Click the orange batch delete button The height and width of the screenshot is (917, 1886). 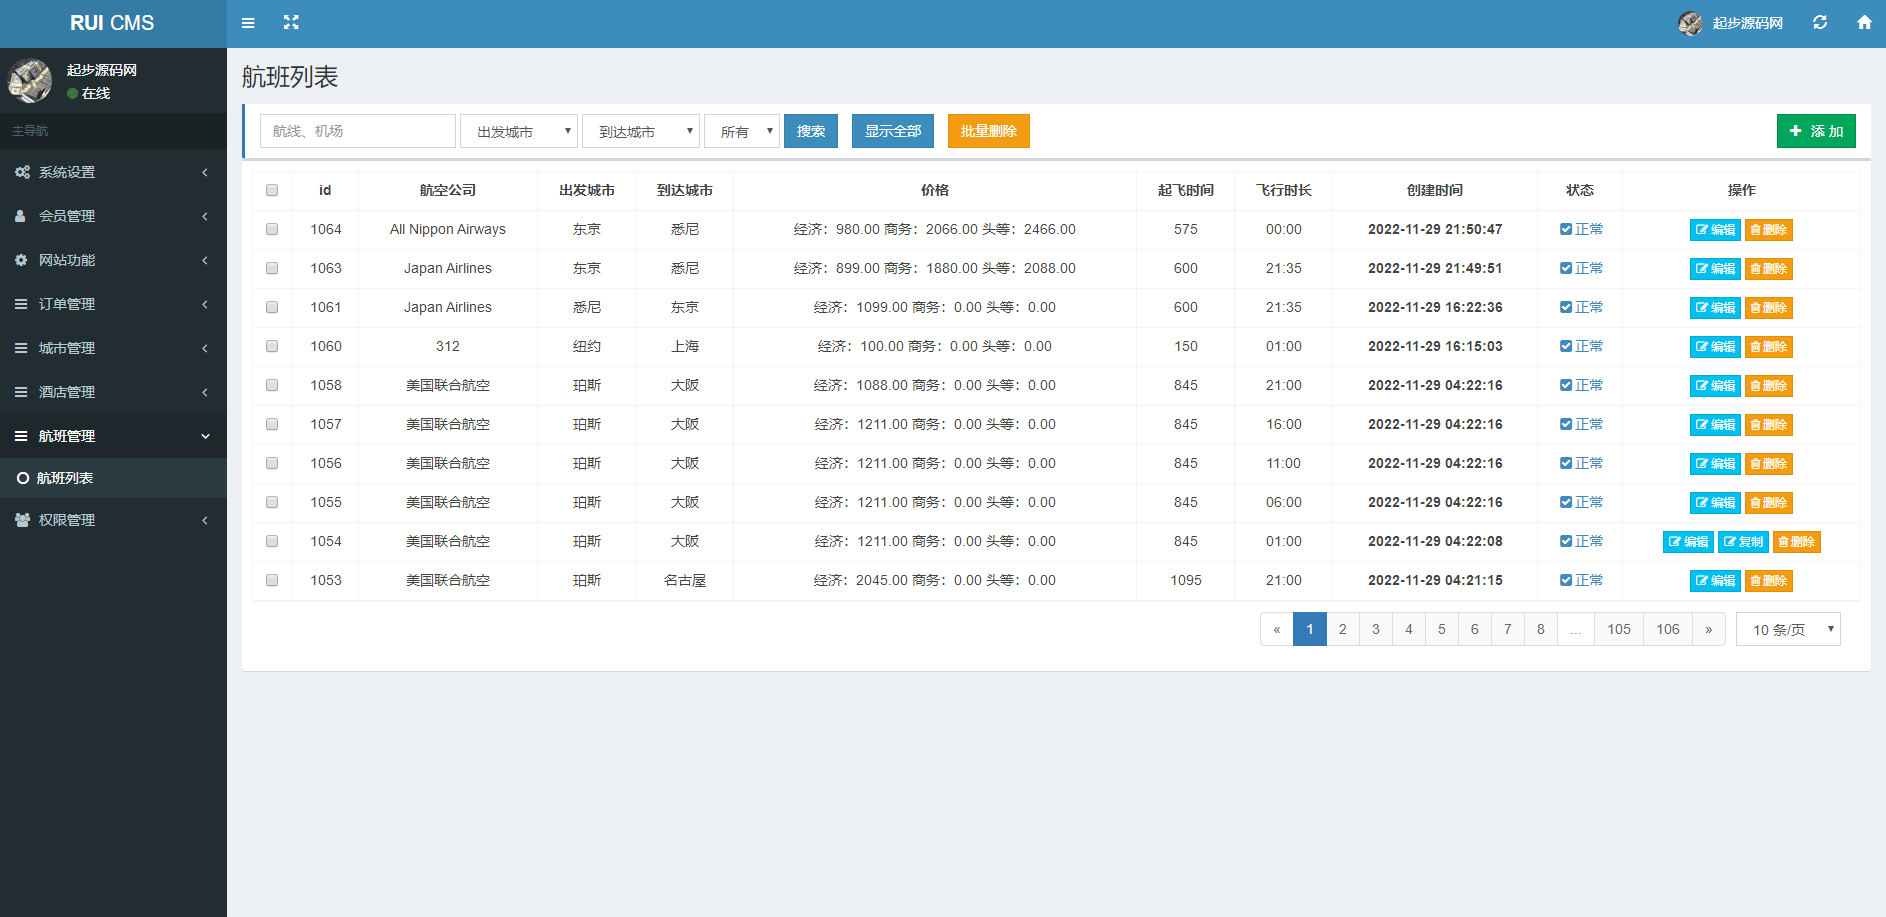click(988, 131)
